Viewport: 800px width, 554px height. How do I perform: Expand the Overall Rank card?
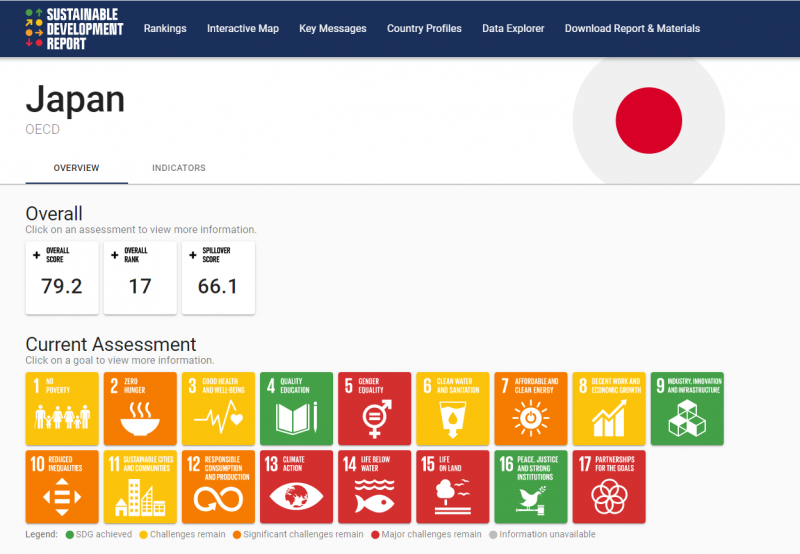click(140, 278)
